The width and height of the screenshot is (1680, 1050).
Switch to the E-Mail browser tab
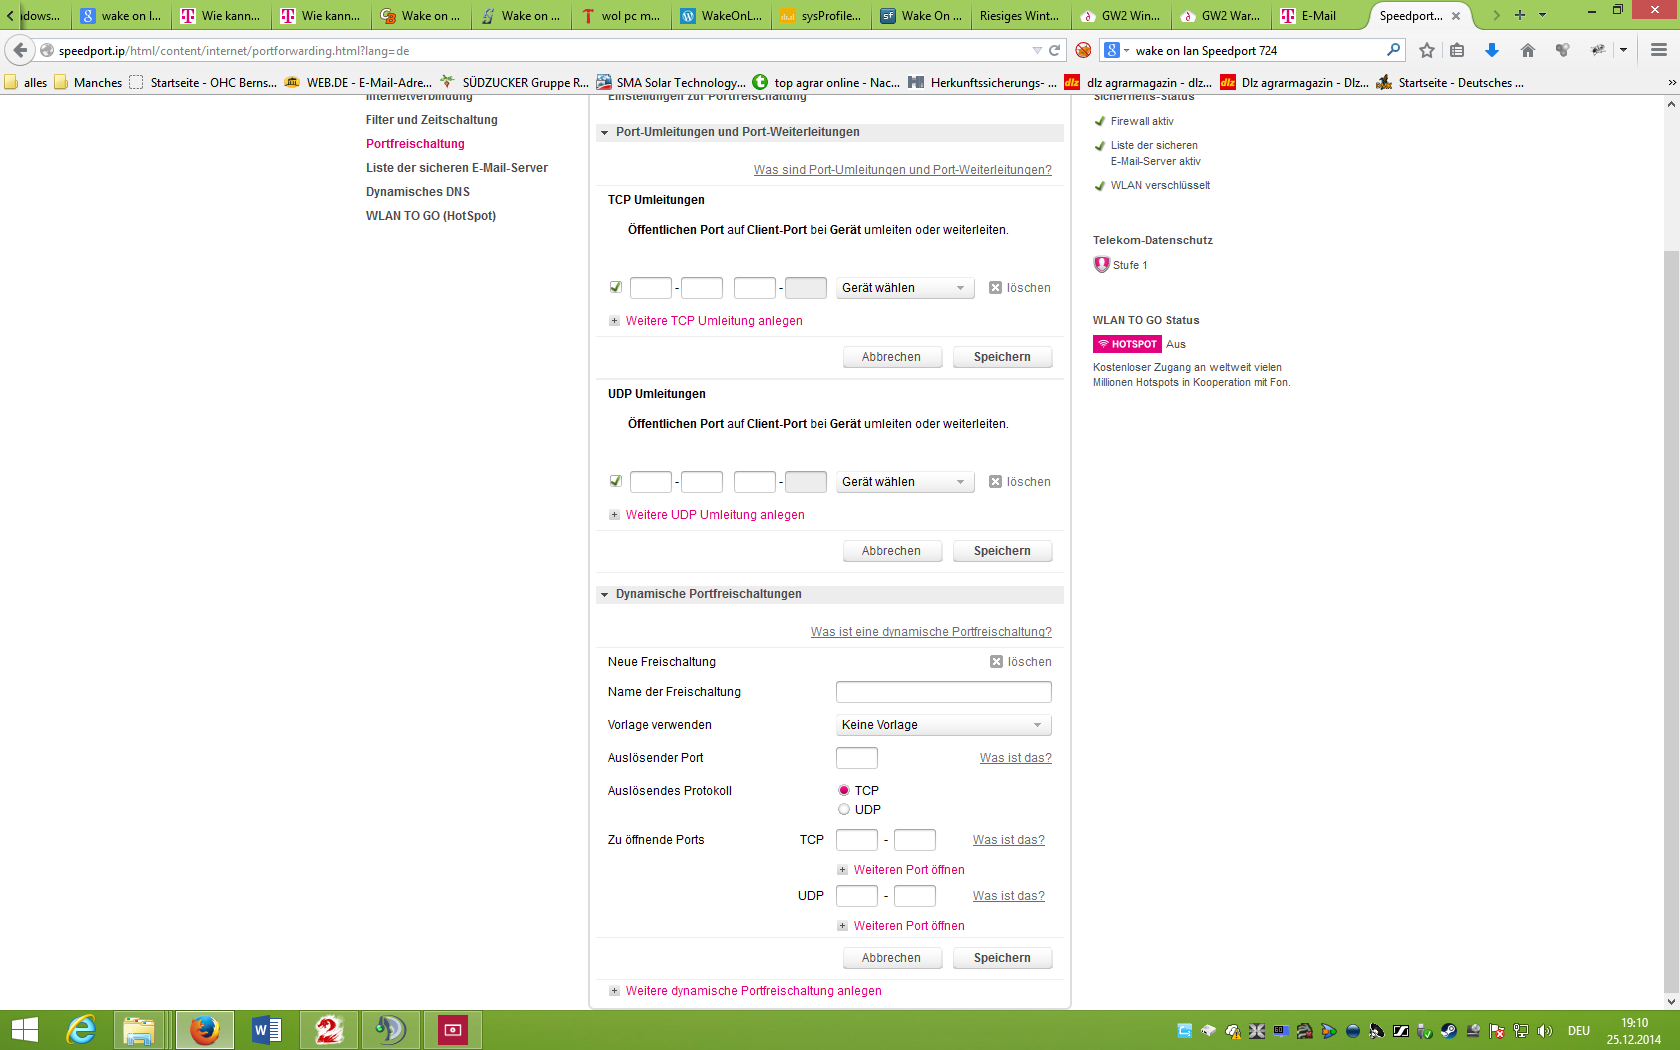click(x=1317, y=15)
